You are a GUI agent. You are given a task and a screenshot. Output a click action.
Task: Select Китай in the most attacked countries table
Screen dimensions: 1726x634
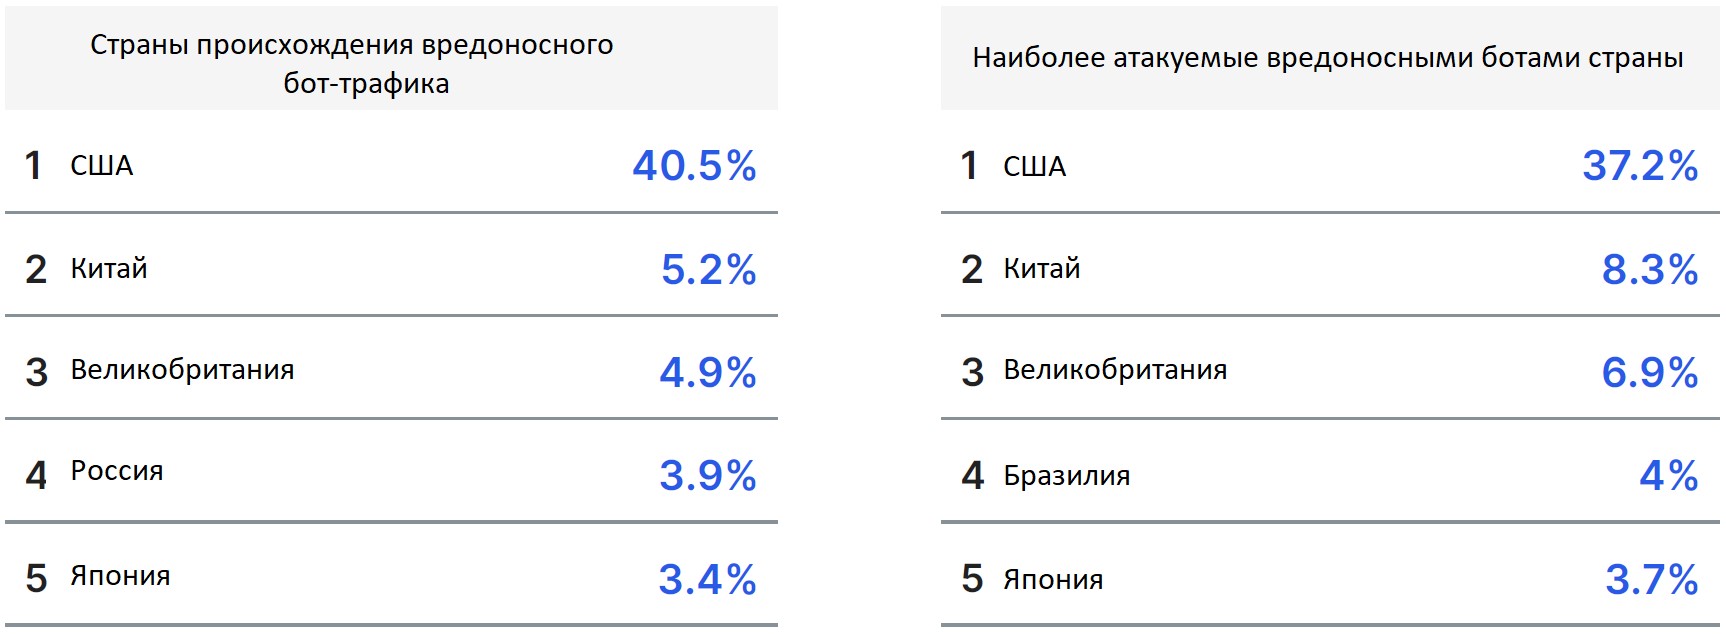pos(1042,268)
